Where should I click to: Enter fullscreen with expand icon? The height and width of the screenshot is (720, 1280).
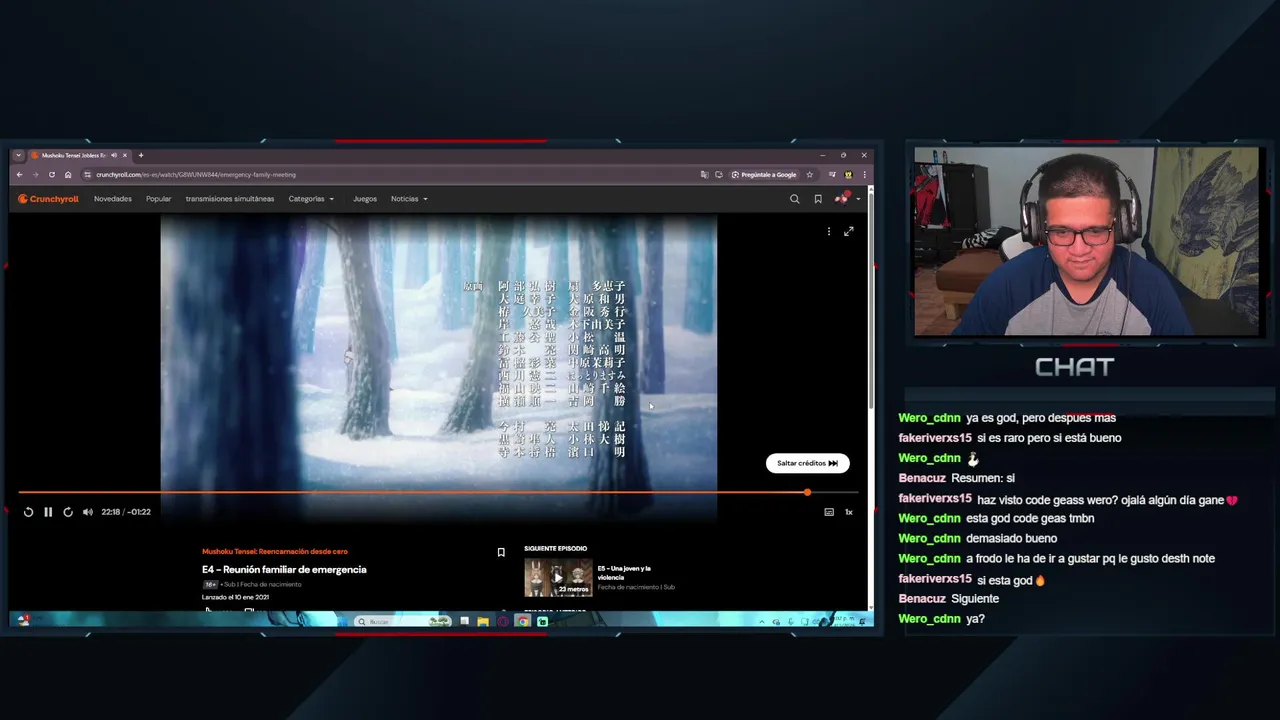point(849,231)
